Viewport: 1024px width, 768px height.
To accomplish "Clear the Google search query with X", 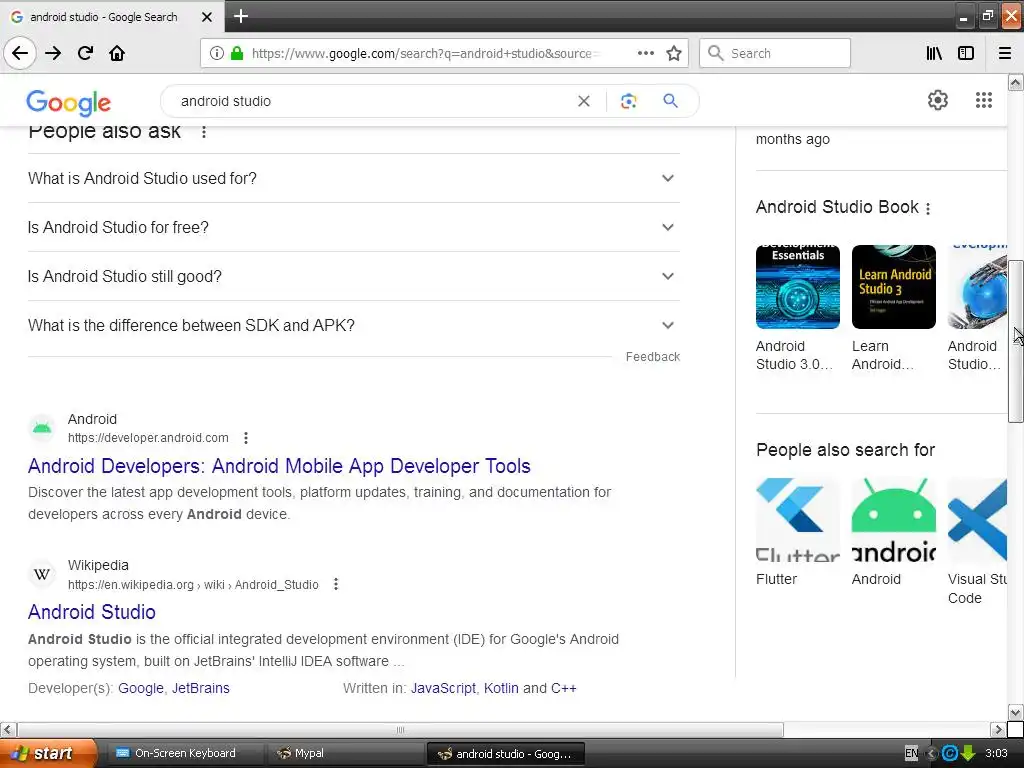I will click(x=584, y=101).
